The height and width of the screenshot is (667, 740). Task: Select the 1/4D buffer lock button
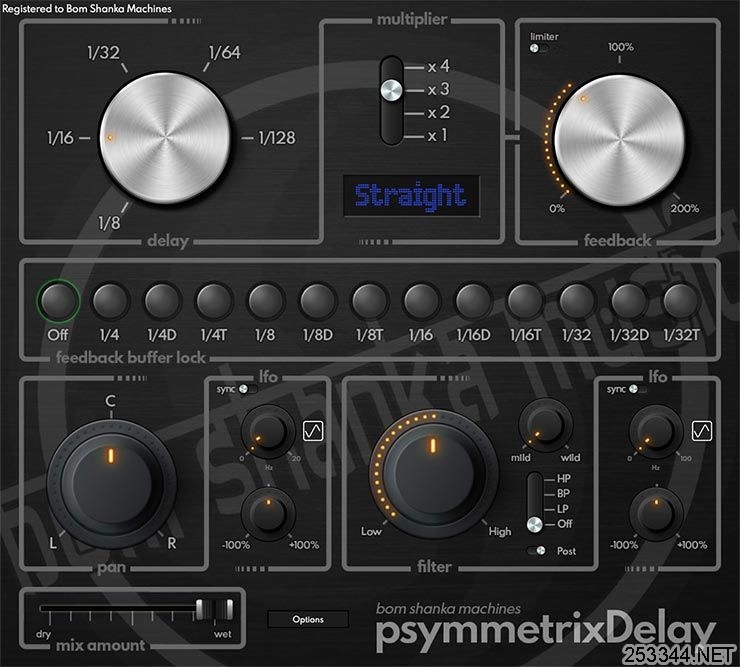[x=162, y=301]
